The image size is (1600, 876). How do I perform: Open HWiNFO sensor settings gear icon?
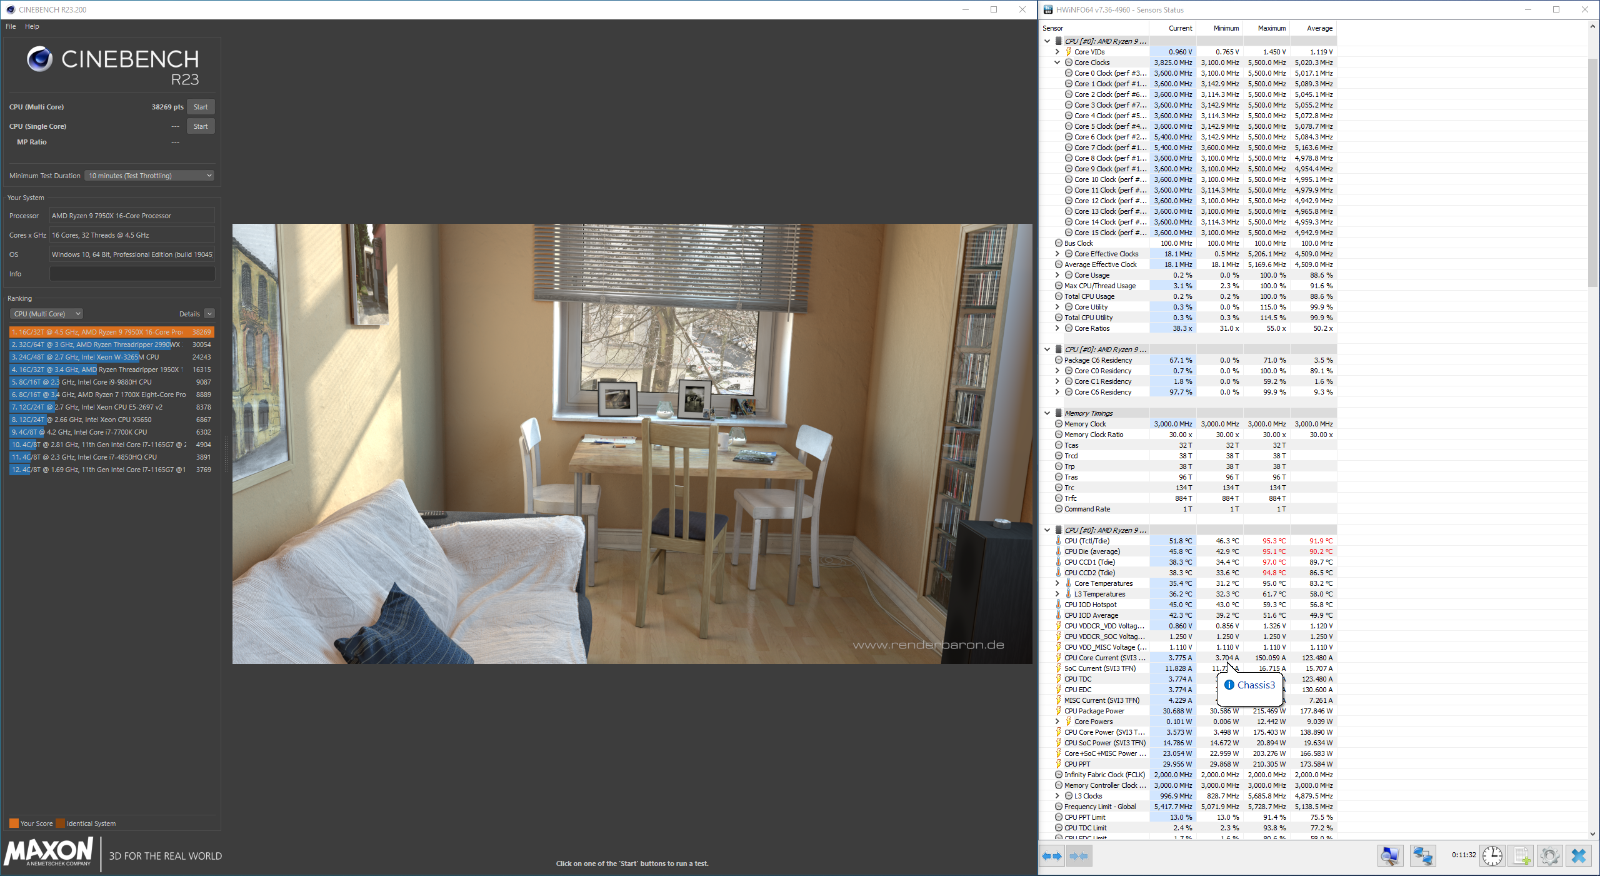(x=1550, y=856)
